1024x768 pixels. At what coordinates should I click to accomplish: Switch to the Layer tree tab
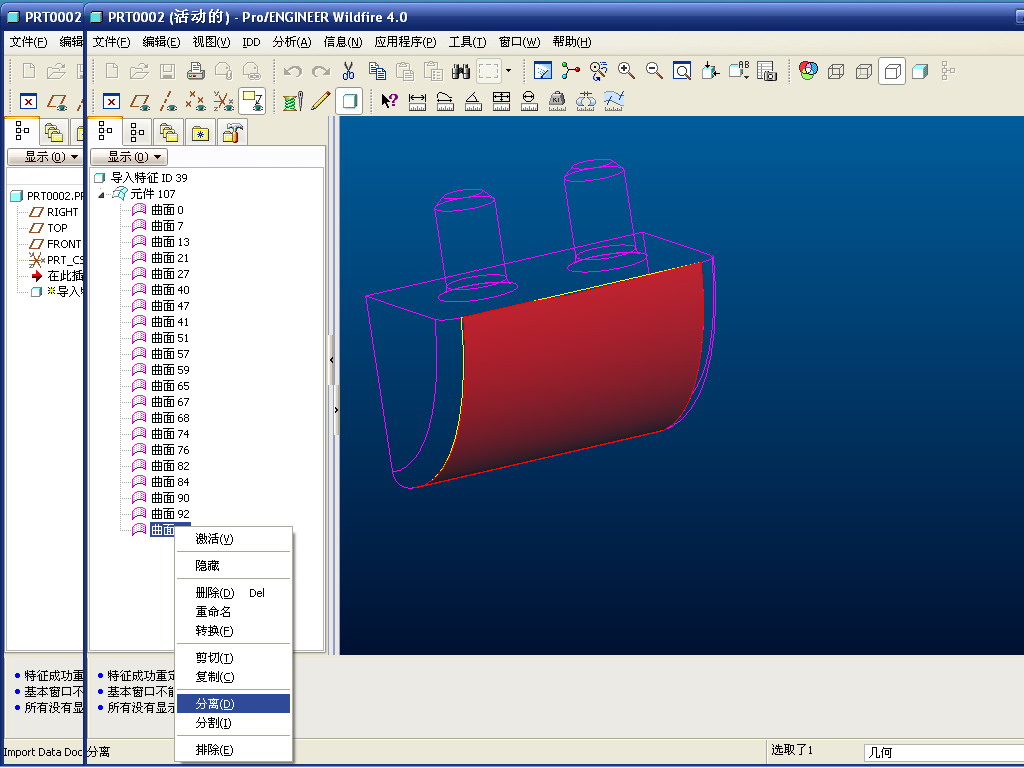(137, 133)
